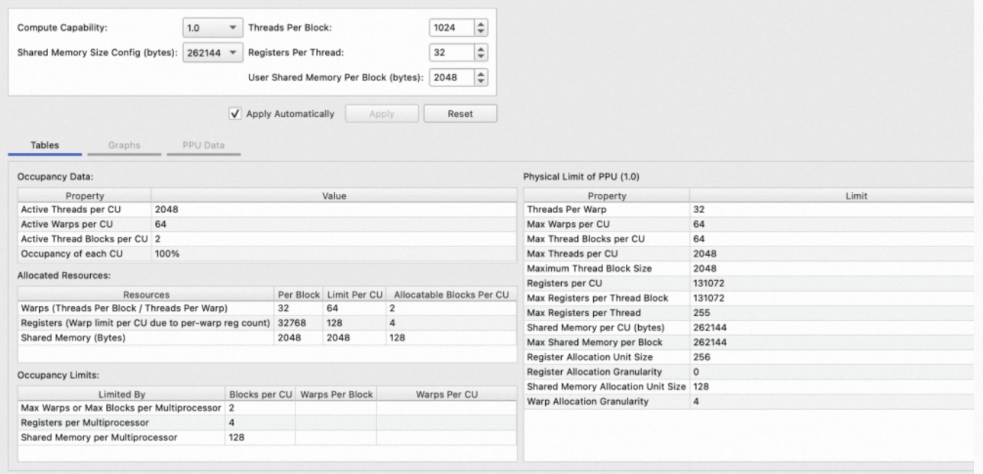Select the Warps (Threads Per Block) resource row
The width and height of the screenshot is (983, 474).
click(267, 308)
